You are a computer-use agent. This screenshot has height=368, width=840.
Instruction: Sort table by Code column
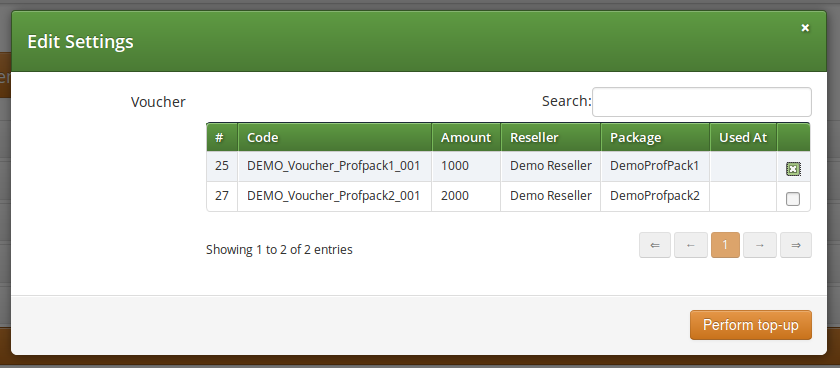coord(335,138)
